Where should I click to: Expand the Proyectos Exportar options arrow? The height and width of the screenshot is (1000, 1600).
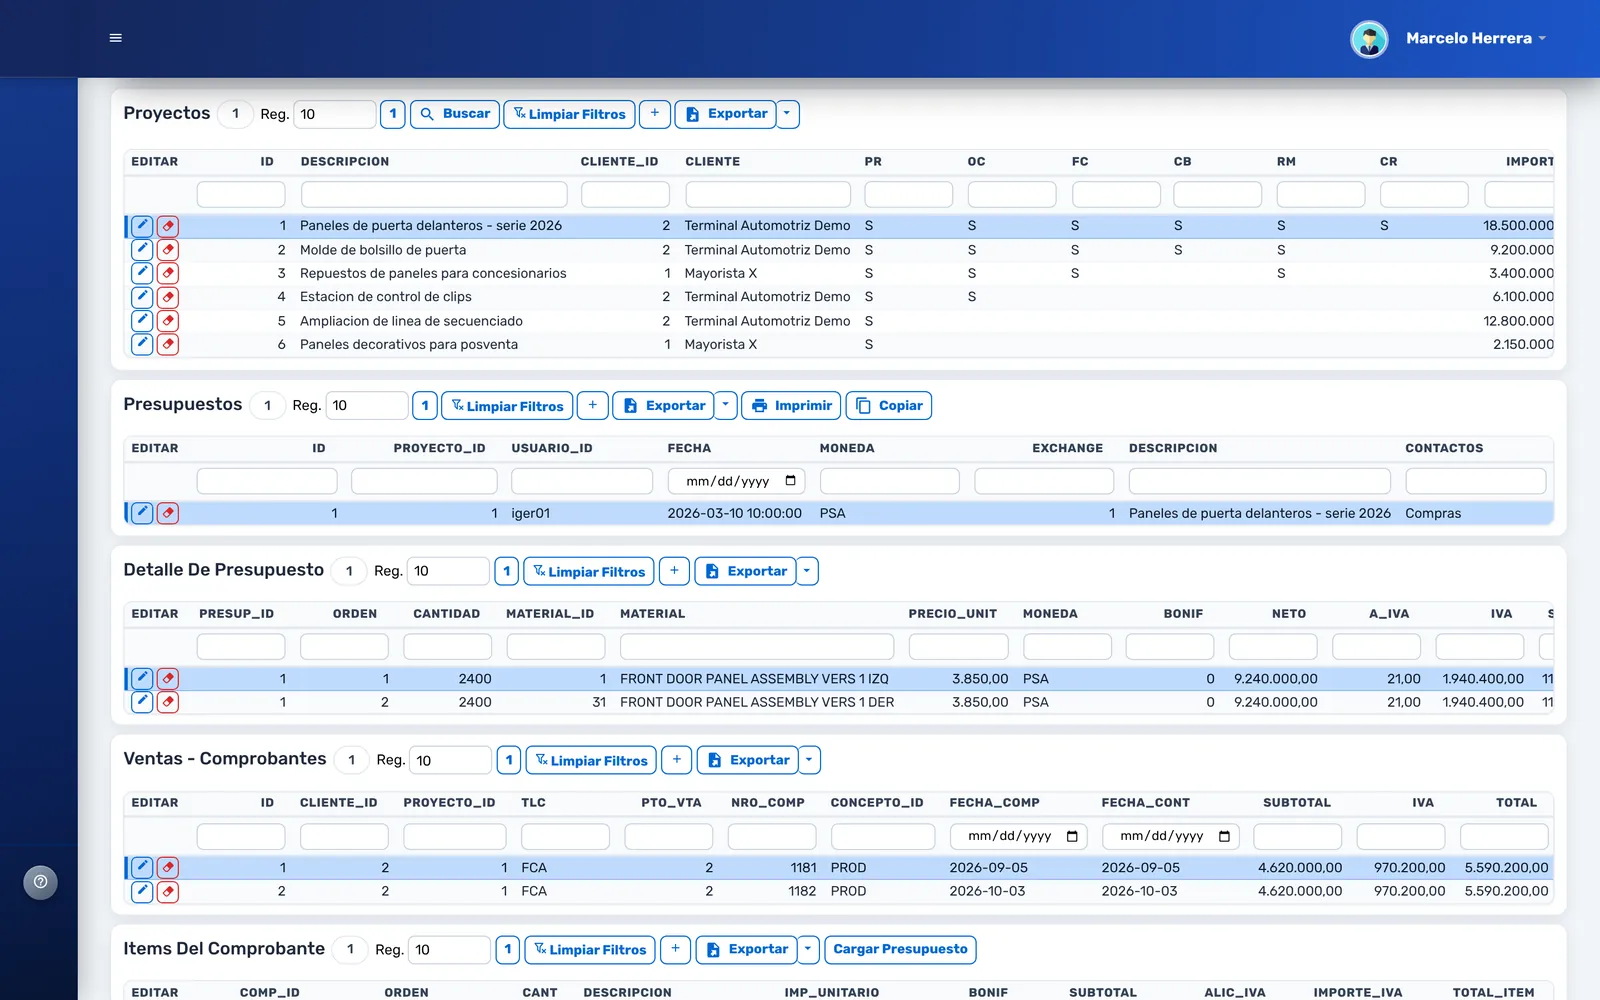[788, 114]
